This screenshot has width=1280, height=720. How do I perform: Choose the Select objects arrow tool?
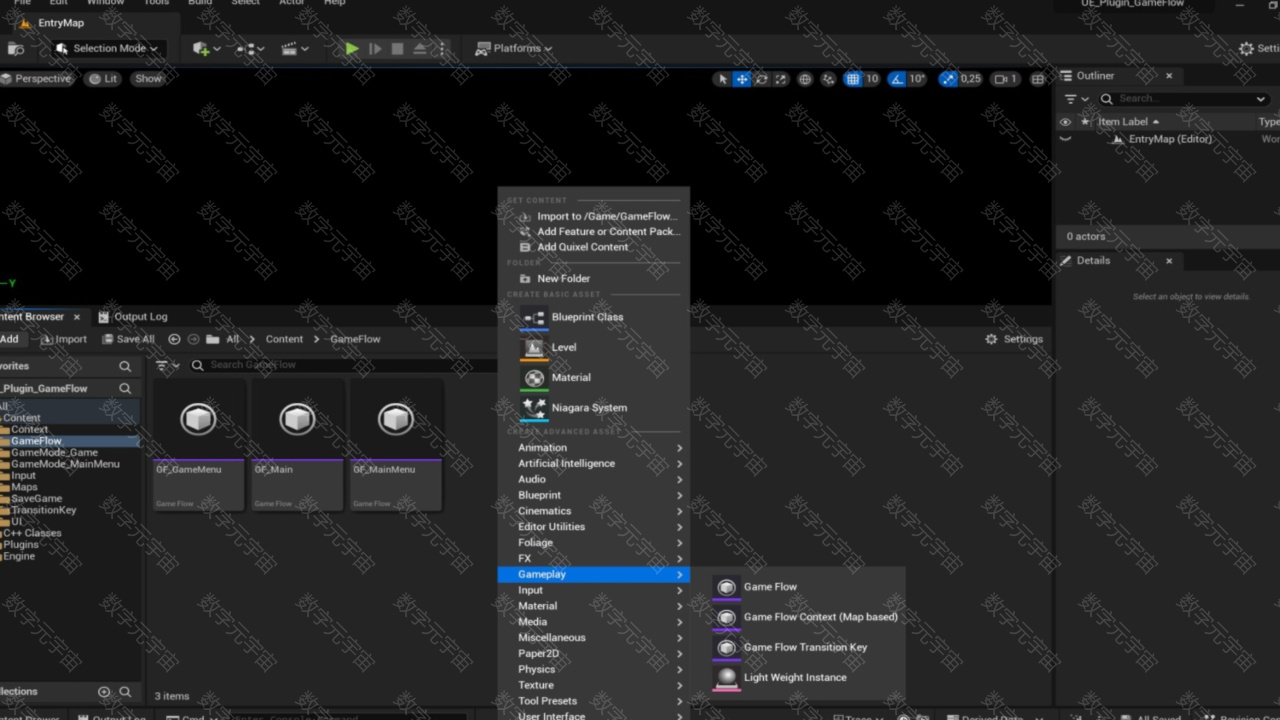coord(722,79)
